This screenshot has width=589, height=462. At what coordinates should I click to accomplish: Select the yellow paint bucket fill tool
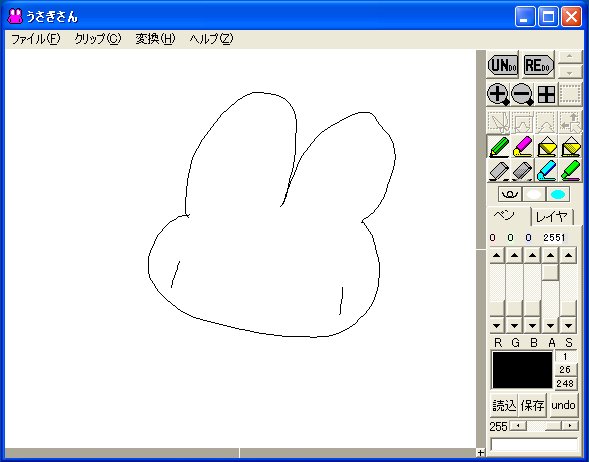pos(546,146)
